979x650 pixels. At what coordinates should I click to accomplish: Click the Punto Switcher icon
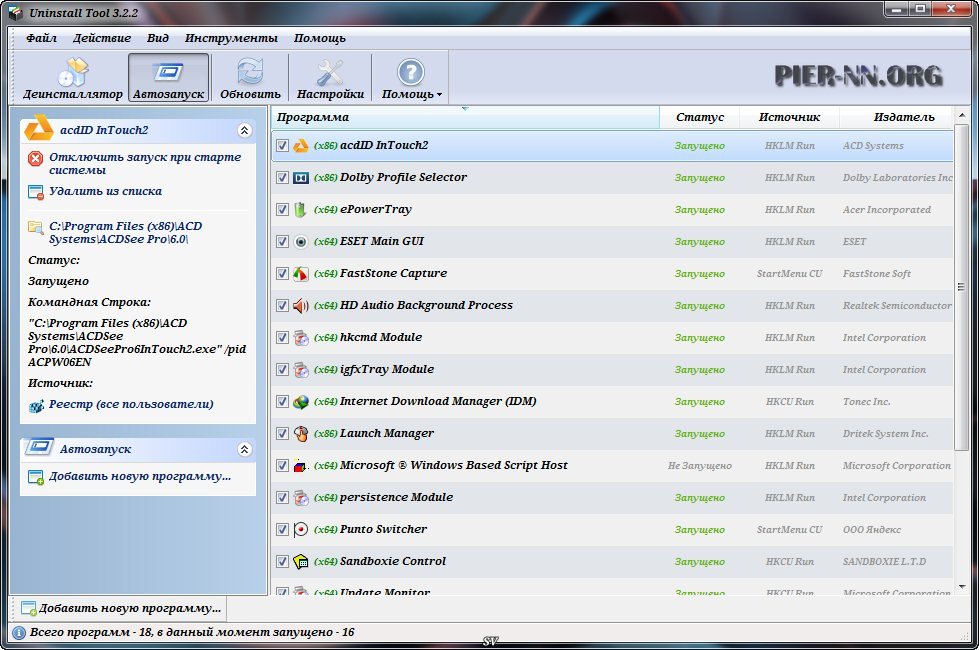coord(301,529)
